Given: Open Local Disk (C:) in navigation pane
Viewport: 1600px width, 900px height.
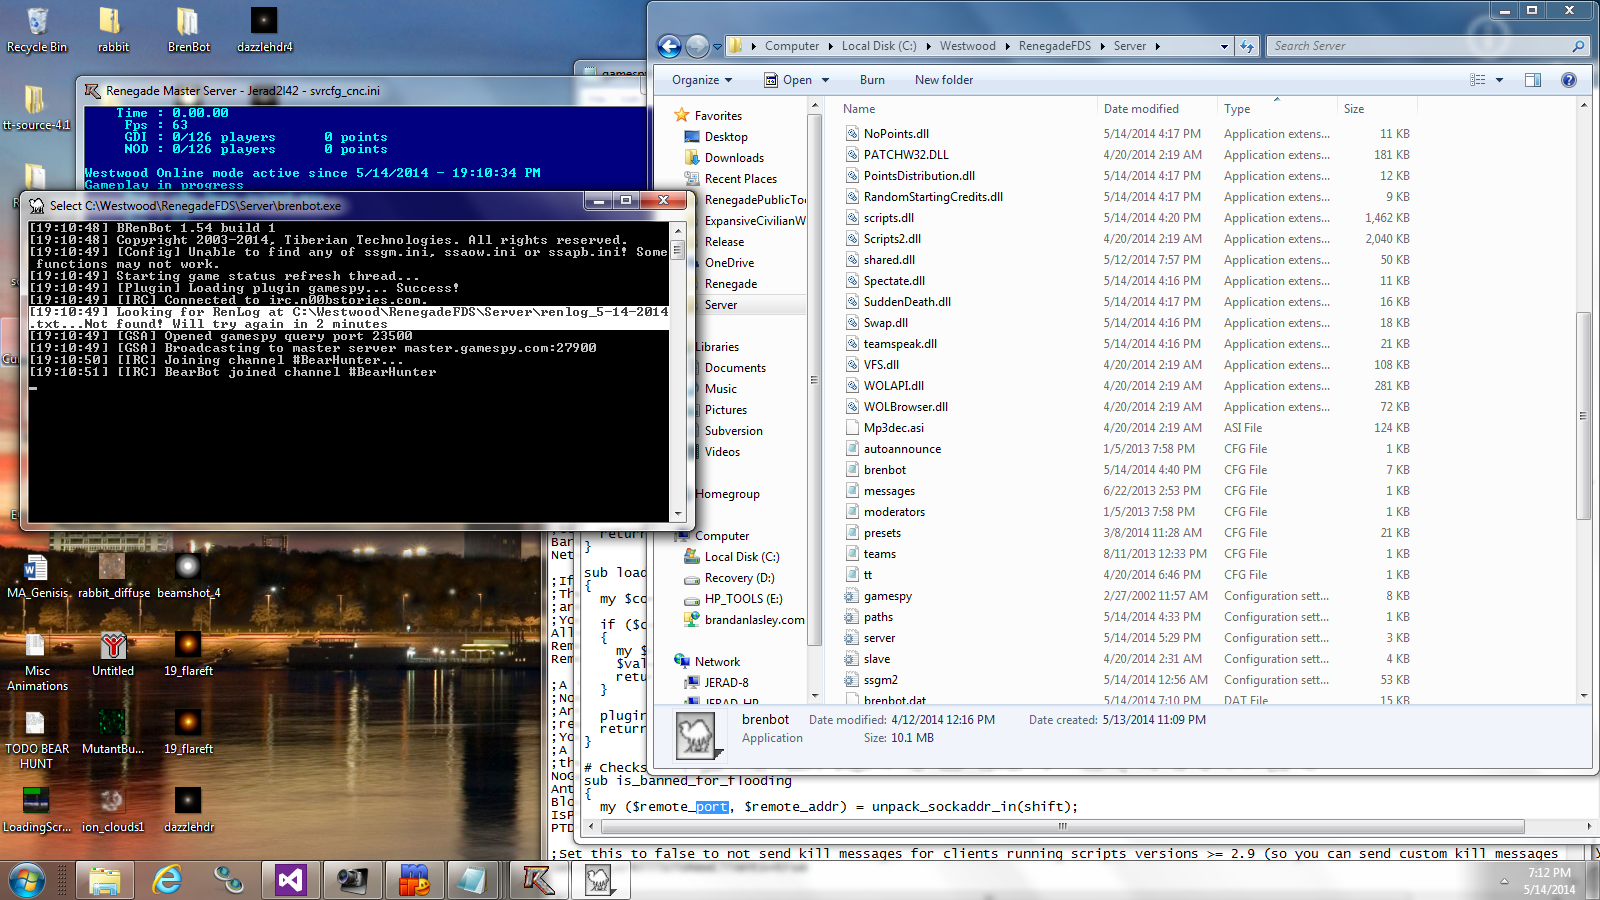Looking at the screenshot, I should [x=741, y=557].
